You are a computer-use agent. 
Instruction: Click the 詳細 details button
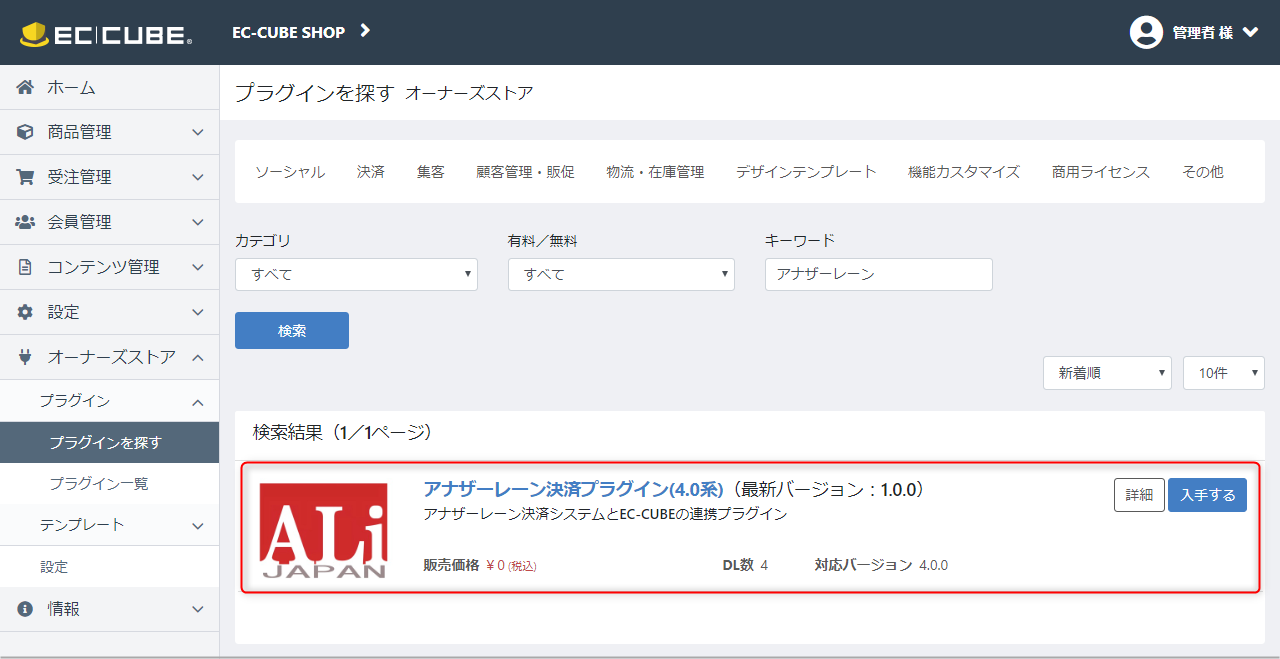tap(1139, 495)
